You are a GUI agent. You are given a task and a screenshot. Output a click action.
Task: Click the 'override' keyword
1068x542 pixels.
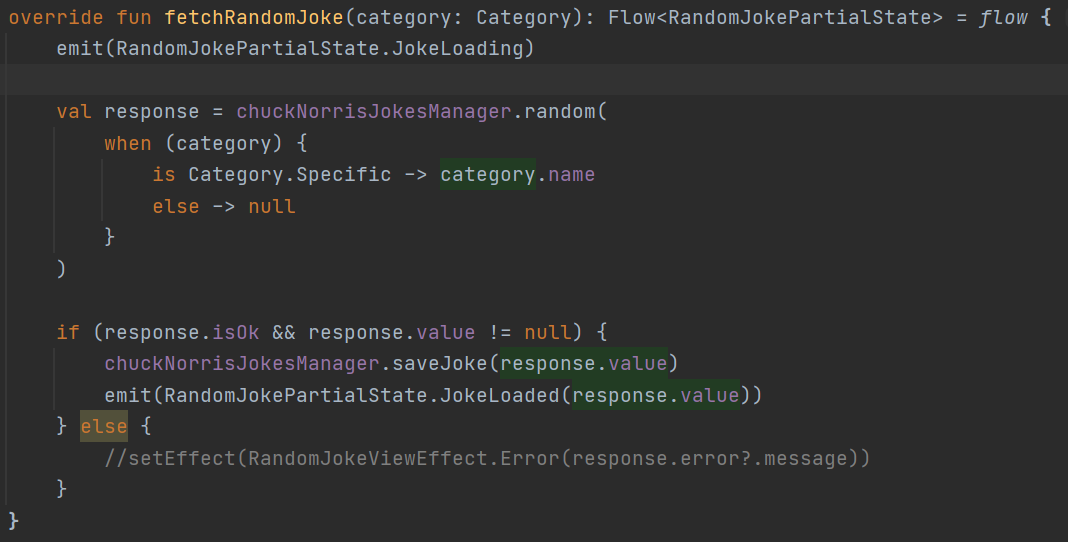click(x=56, y=18)
